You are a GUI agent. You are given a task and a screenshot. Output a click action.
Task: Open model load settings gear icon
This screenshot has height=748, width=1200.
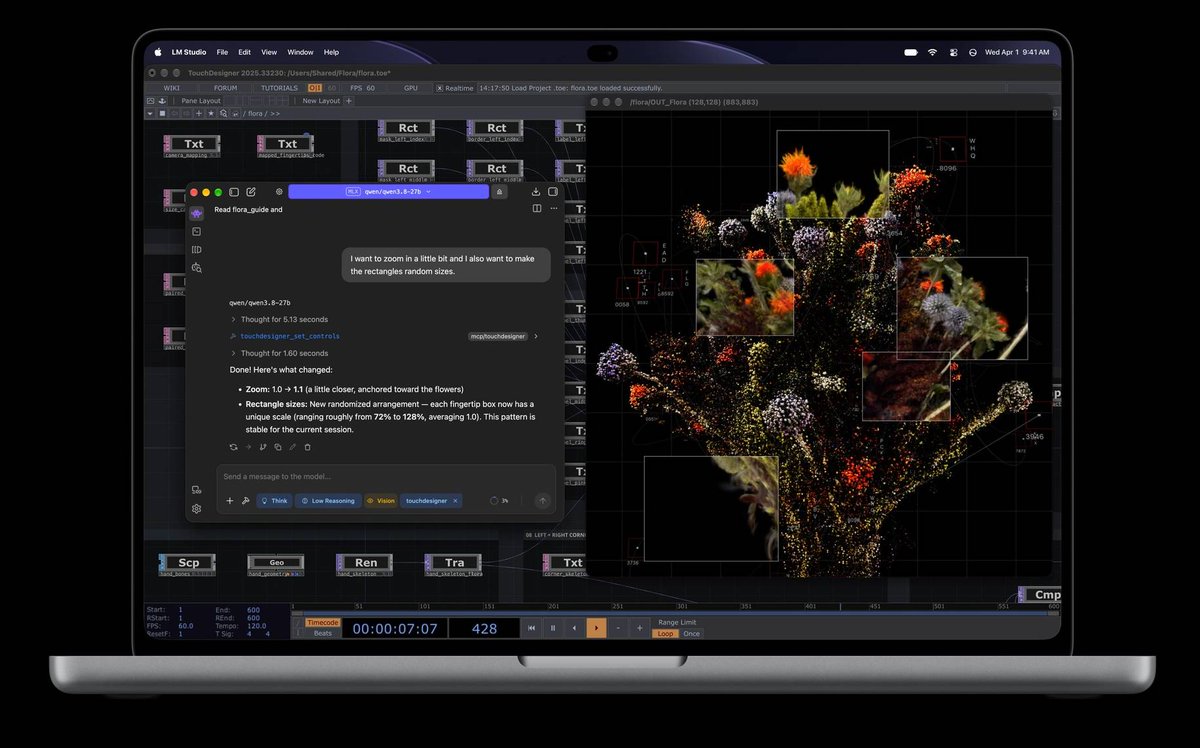pyautogui.click(x=279, y=192)
